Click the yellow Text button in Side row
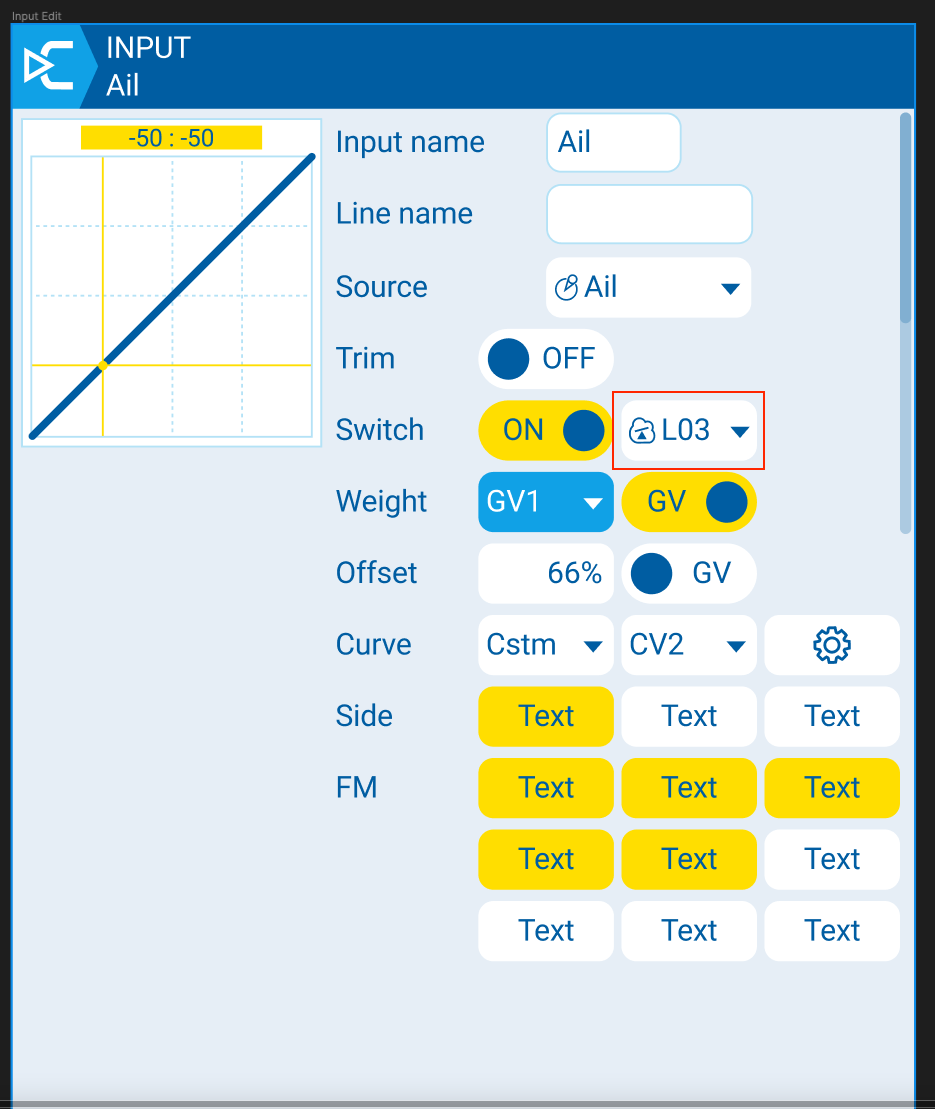The height and width of the screenshot is (1109, 935). [545, 716]
